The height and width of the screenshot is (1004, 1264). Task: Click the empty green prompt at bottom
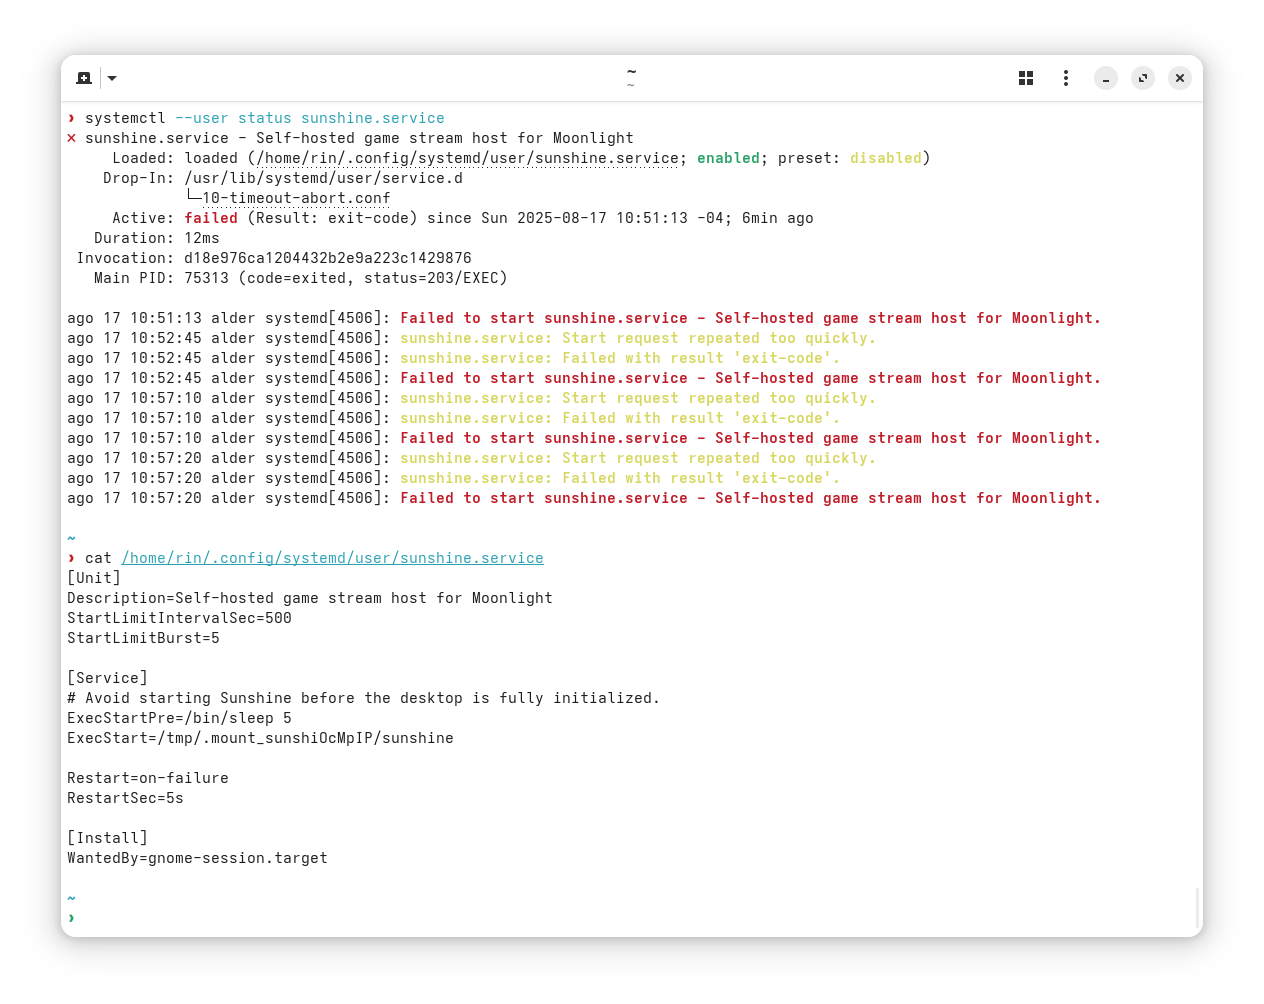[71, 918]
